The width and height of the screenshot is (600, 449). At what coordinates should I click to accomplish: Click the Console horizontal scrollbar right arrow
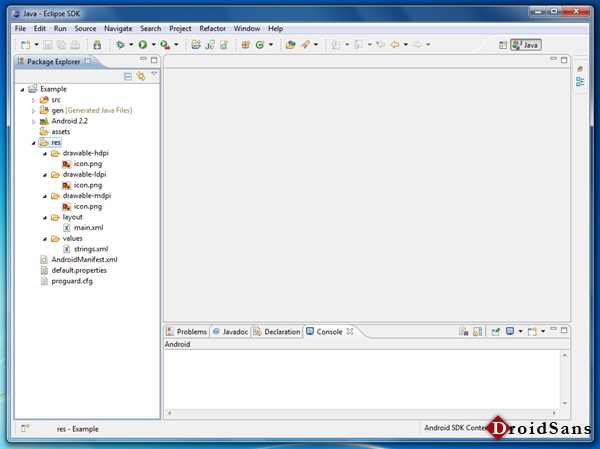(554, 413)
